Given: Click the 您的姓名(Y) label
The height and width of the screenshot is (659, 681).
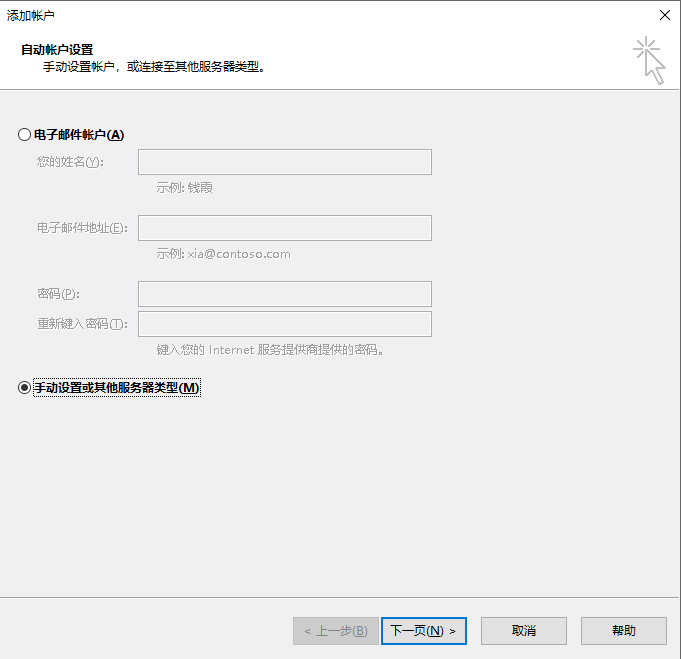Looking at the screenshot, I should click(70, 162).
